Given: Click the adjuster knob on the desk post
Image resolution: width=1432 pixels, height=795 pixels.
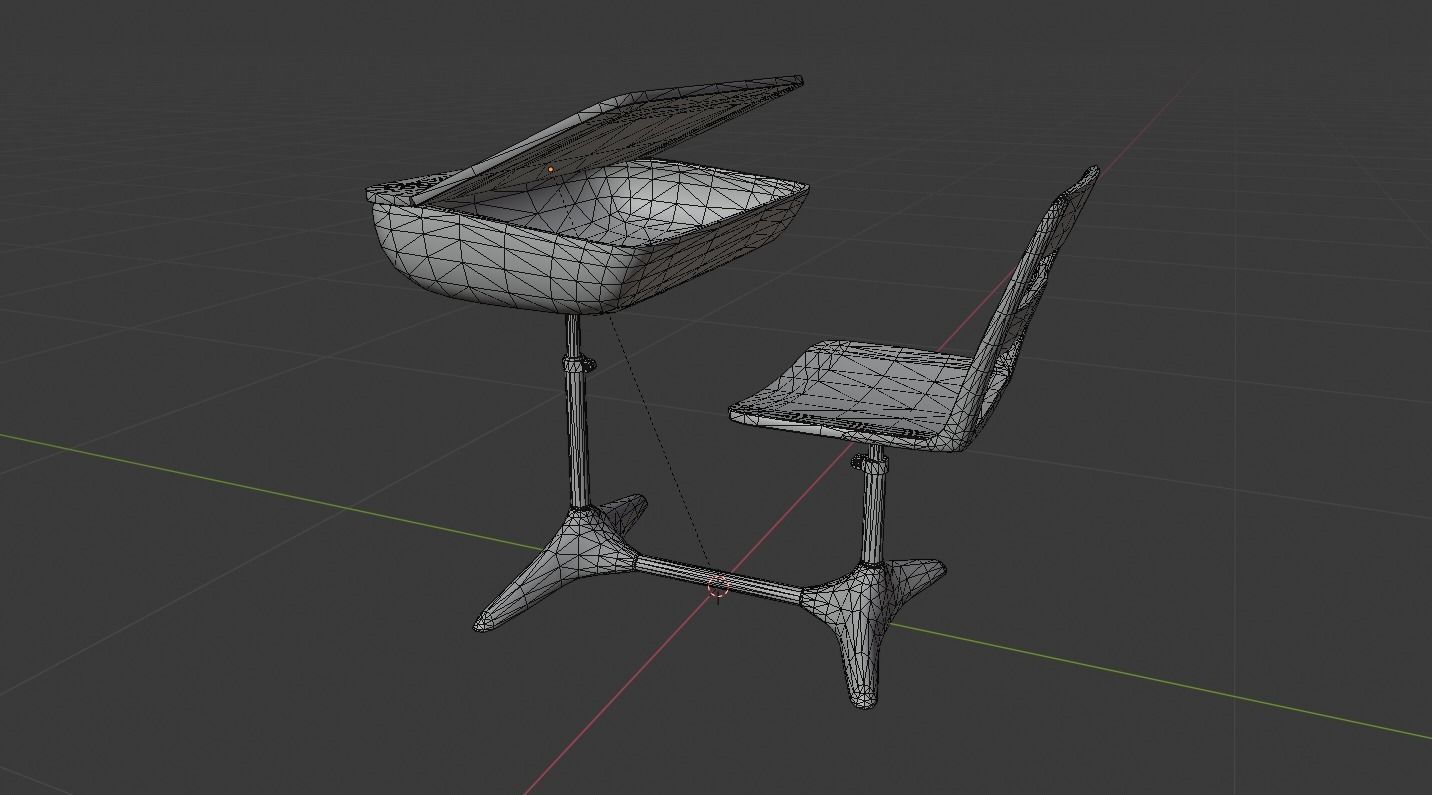Looking at the screenshot, I should 590,363.
